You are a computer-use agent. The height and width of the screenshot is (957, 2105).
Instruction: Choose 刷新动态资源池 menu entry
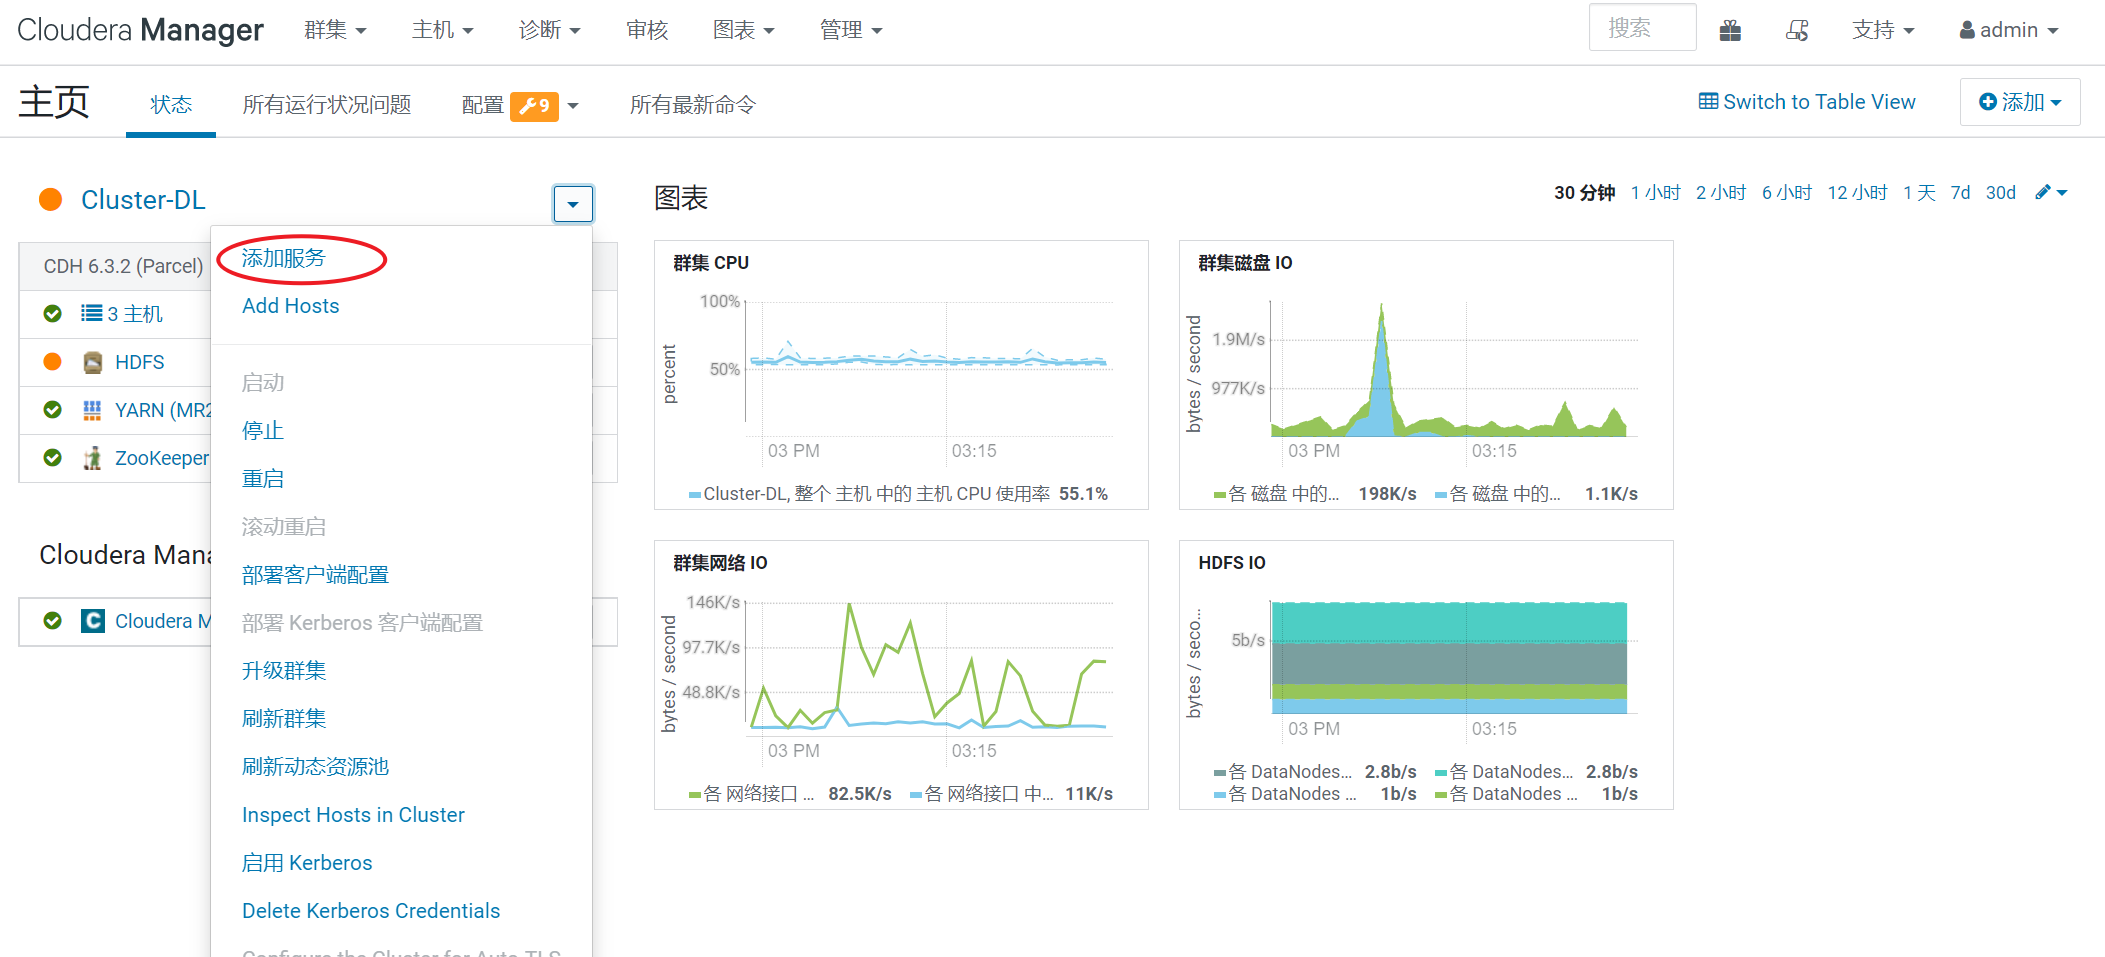(315, 766)
